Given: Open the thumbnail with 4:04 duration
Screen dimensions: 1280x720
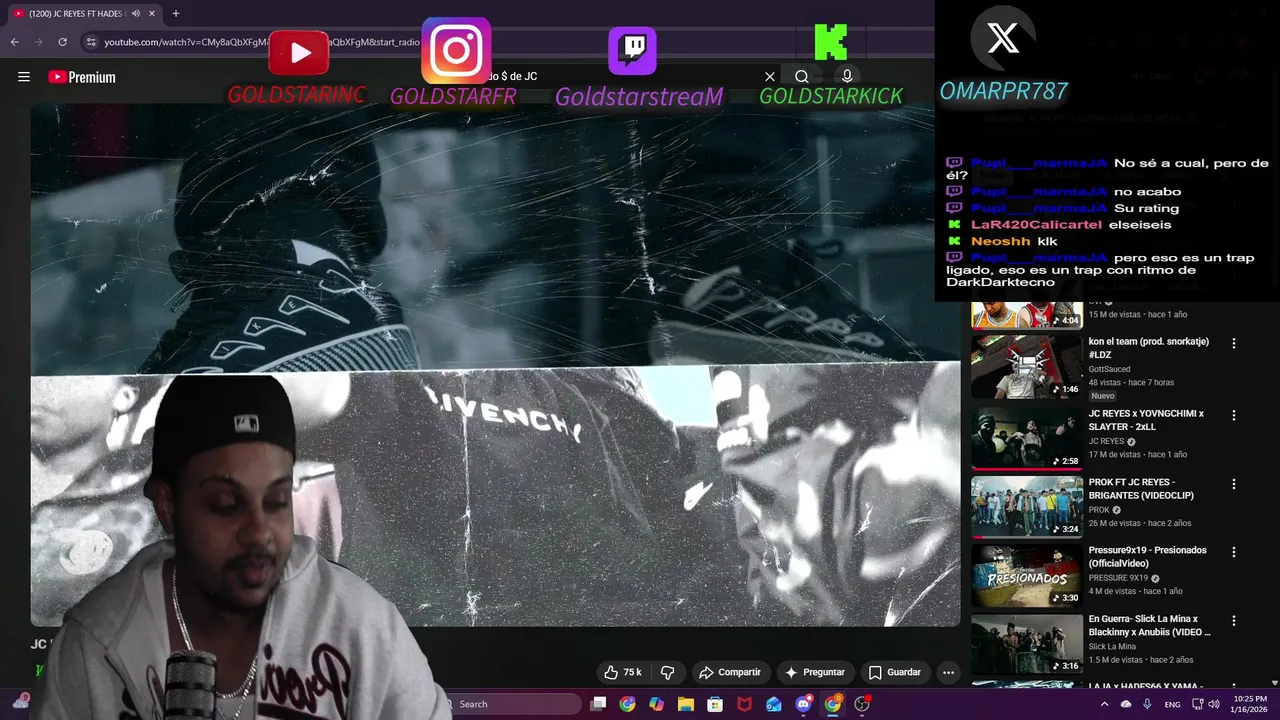Looking at the screenshot, I should pos(1027,314).
